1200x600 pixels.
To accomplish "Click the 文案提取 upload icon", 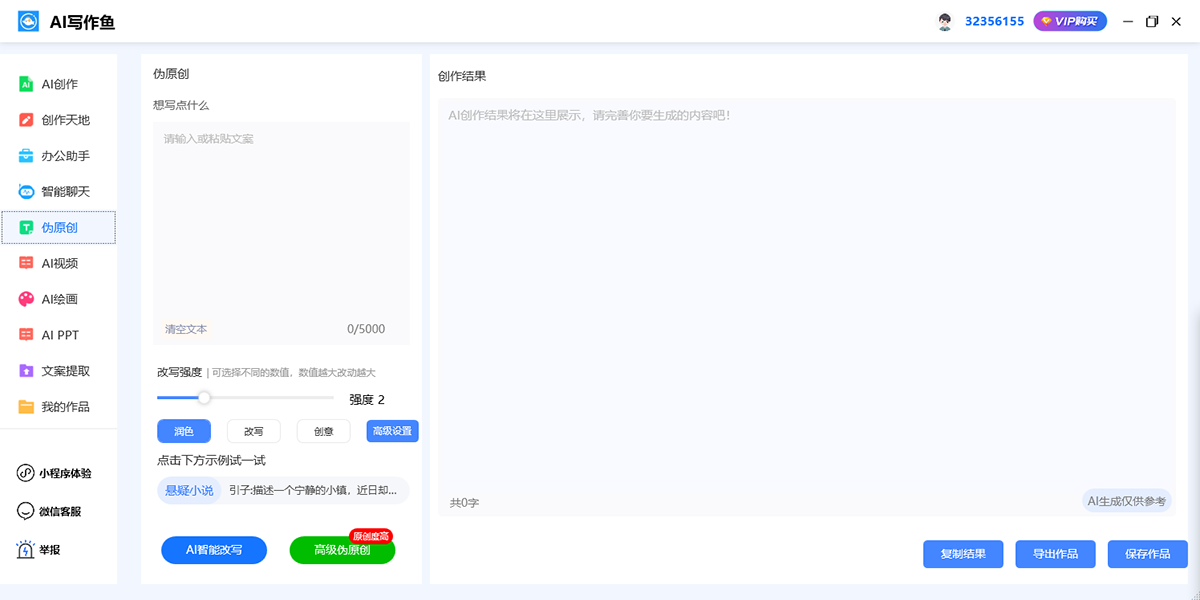I will pos(26,371).
